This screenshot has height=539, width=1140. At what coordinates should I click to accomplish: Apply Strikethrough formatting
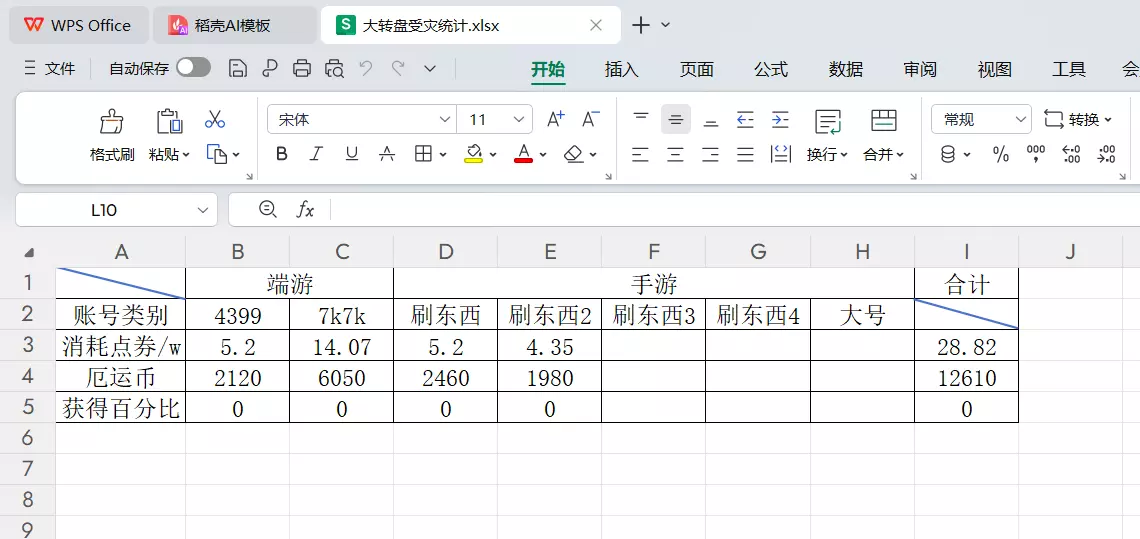[388, 154]
